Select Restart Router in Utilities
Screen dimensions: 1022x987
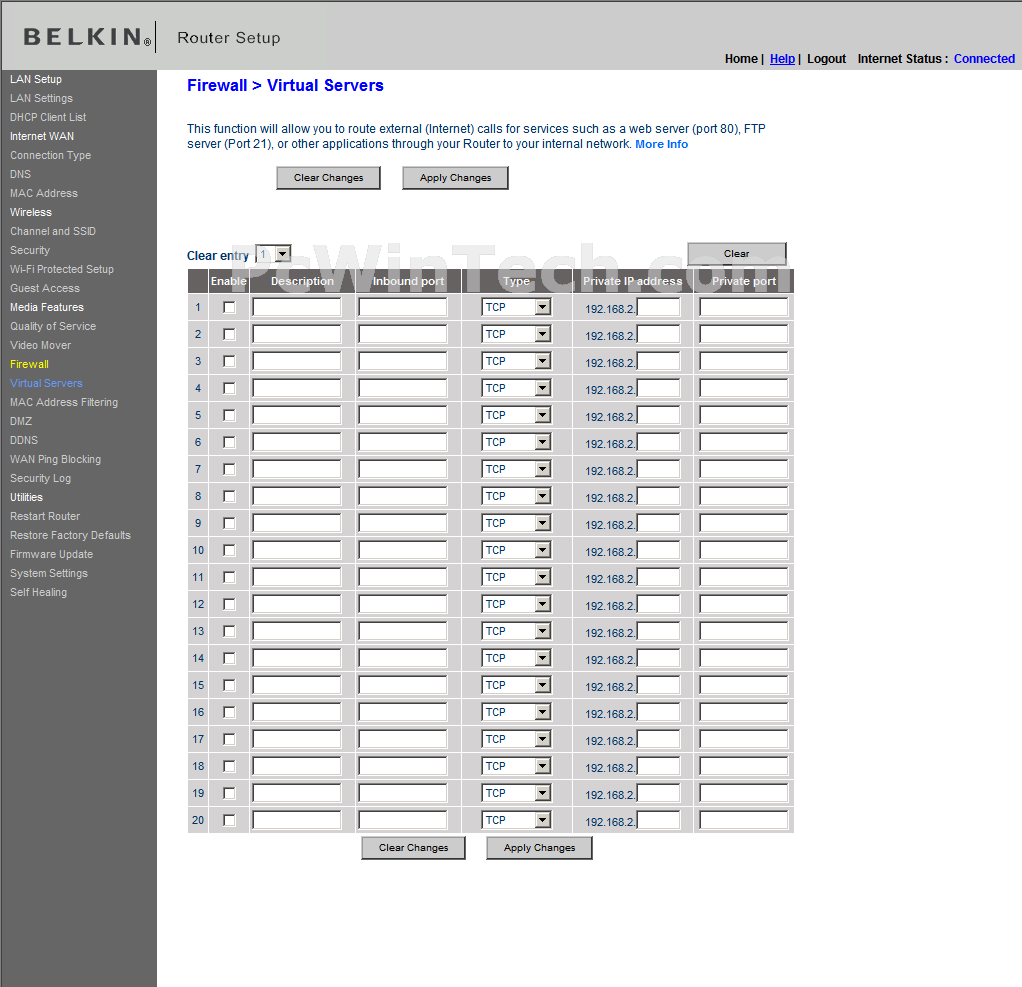point(45,516)
